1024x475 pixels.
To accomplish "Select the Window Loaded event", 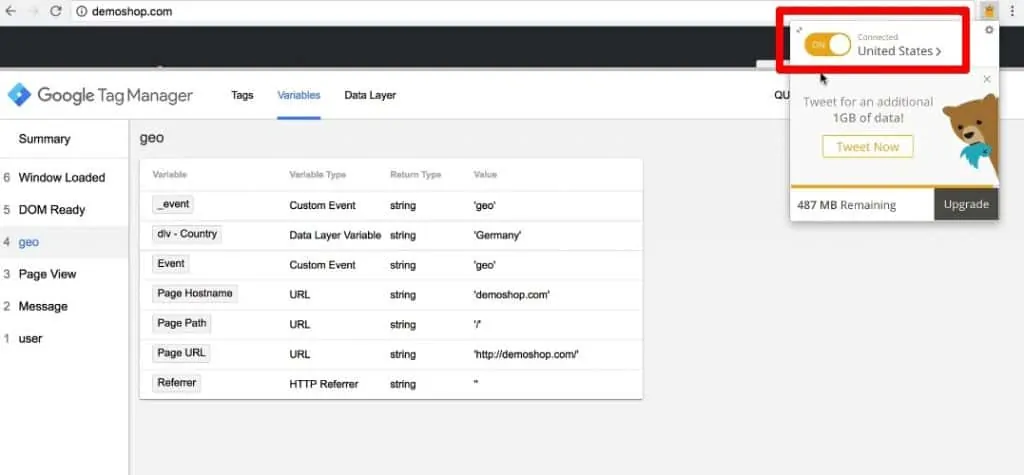I will 64,178.
